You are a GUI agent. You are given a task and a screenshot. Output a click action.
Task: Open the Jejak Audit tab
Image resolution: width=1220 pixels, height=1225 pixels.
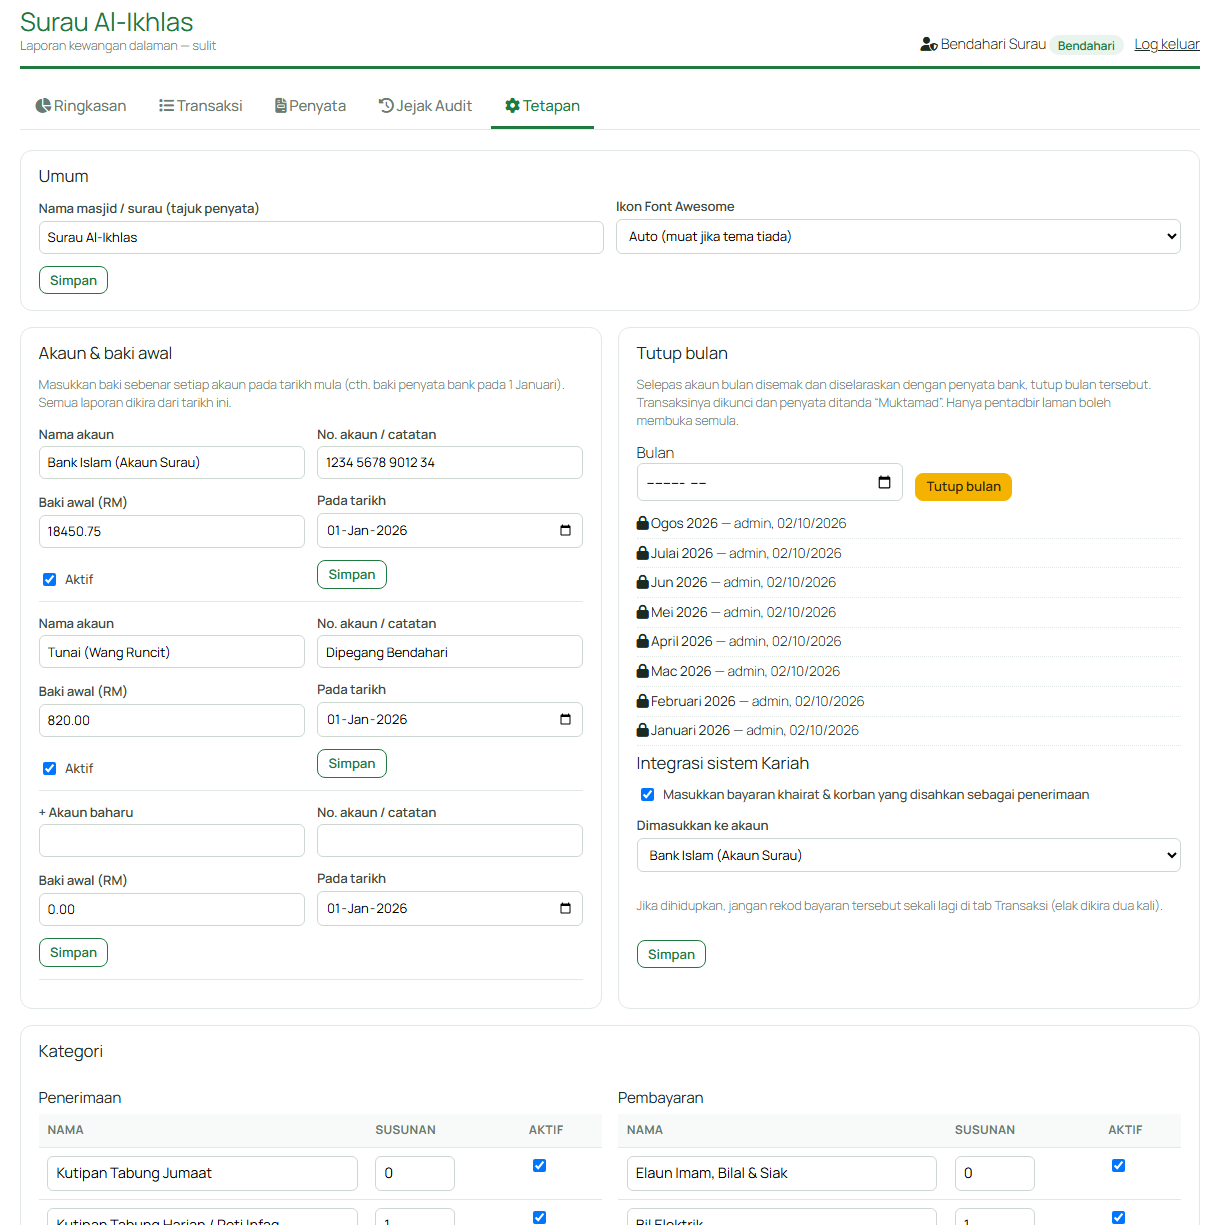pos(425,105)
